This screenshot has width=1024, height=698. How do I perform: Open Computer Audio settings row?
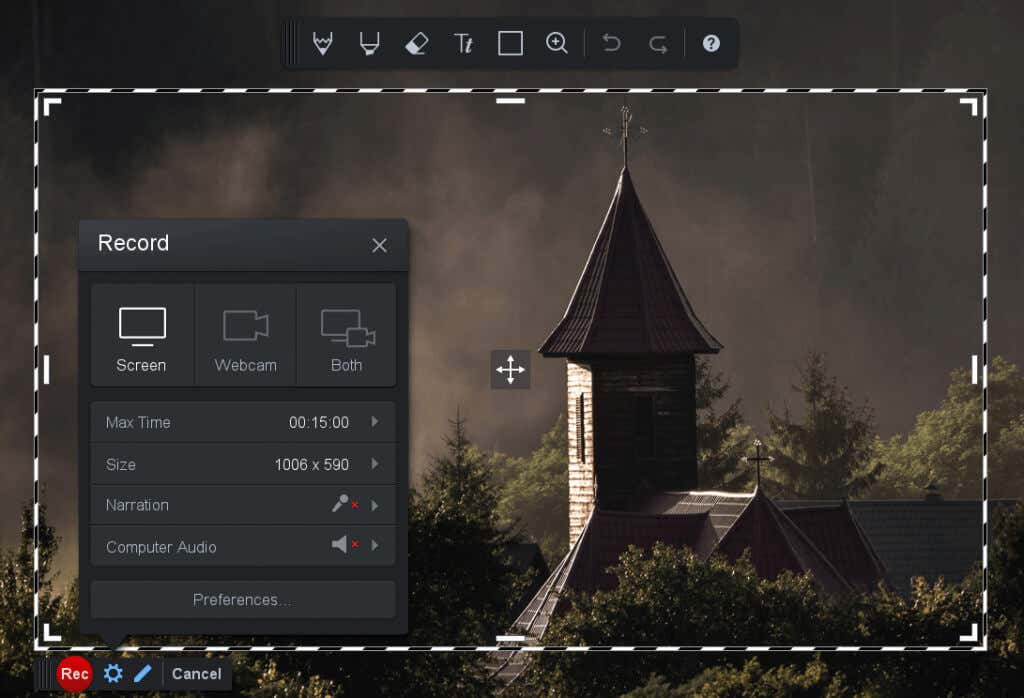(x=243, y=546)
